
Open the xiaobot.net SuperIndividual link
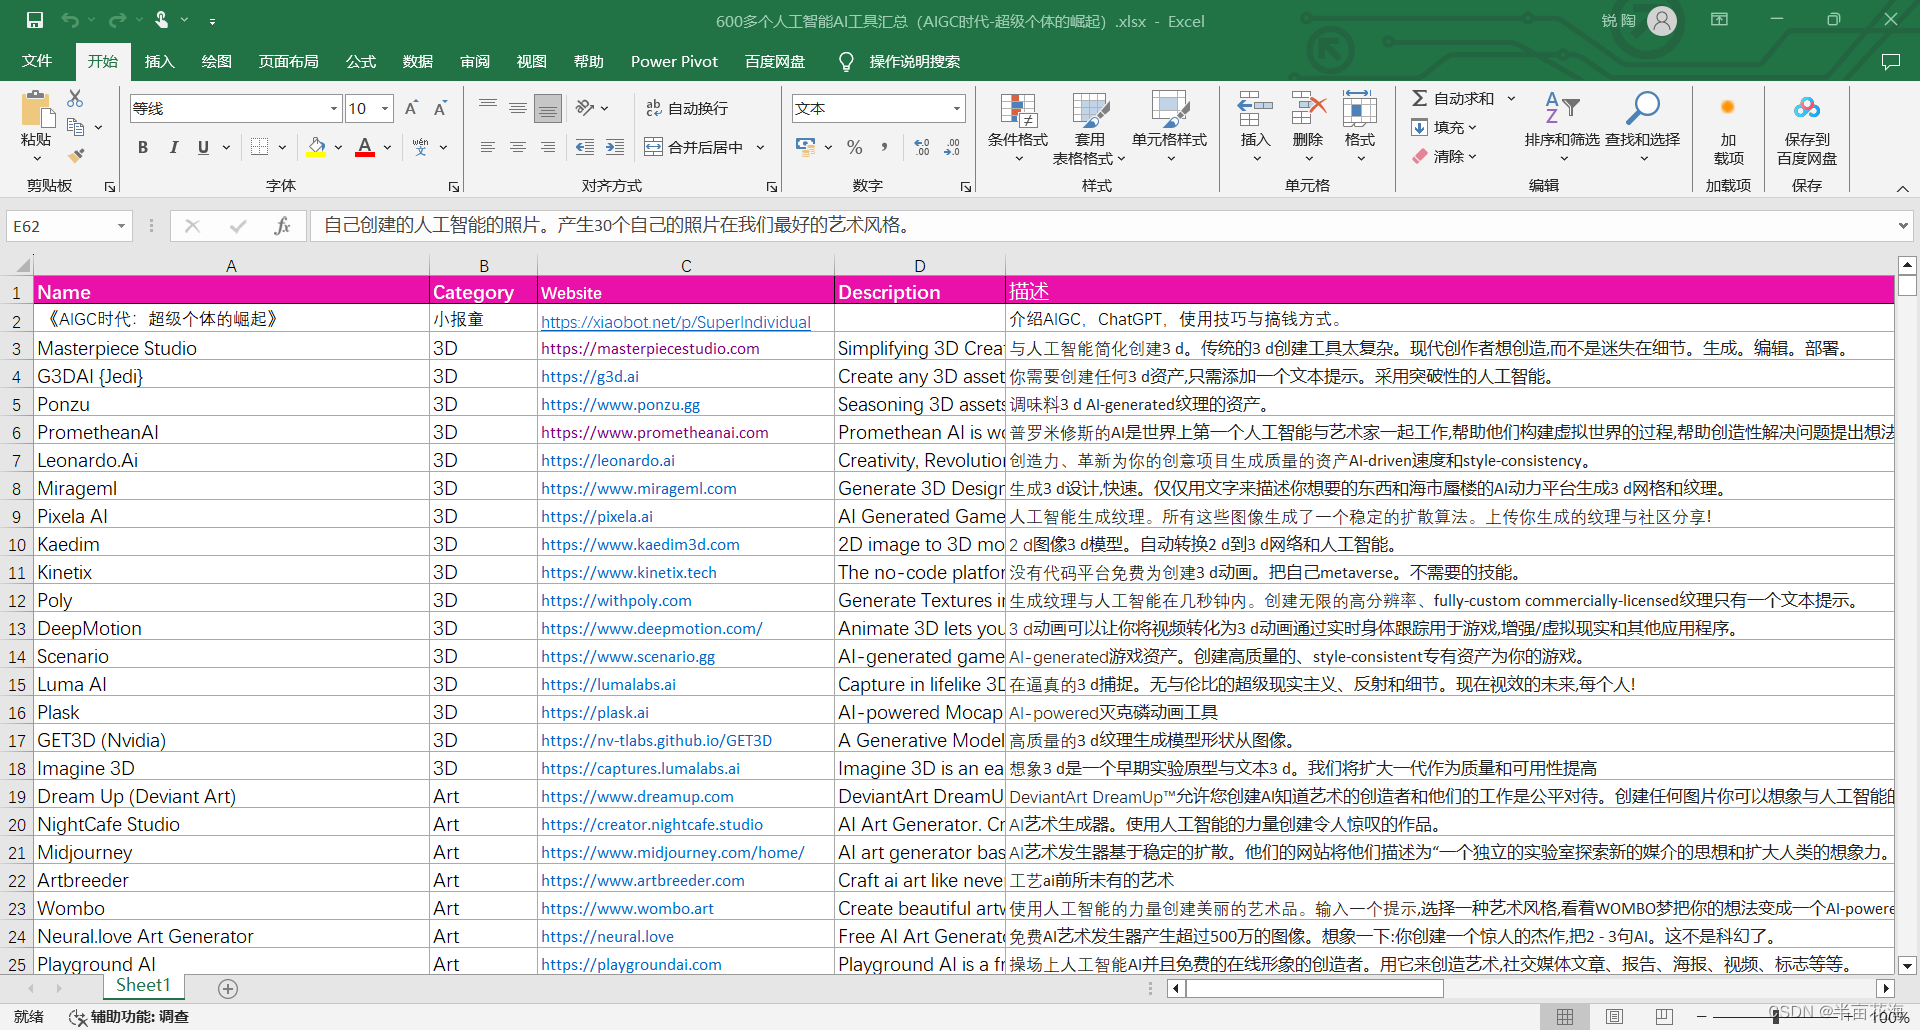pyautogui.click(x=675, y=322)
